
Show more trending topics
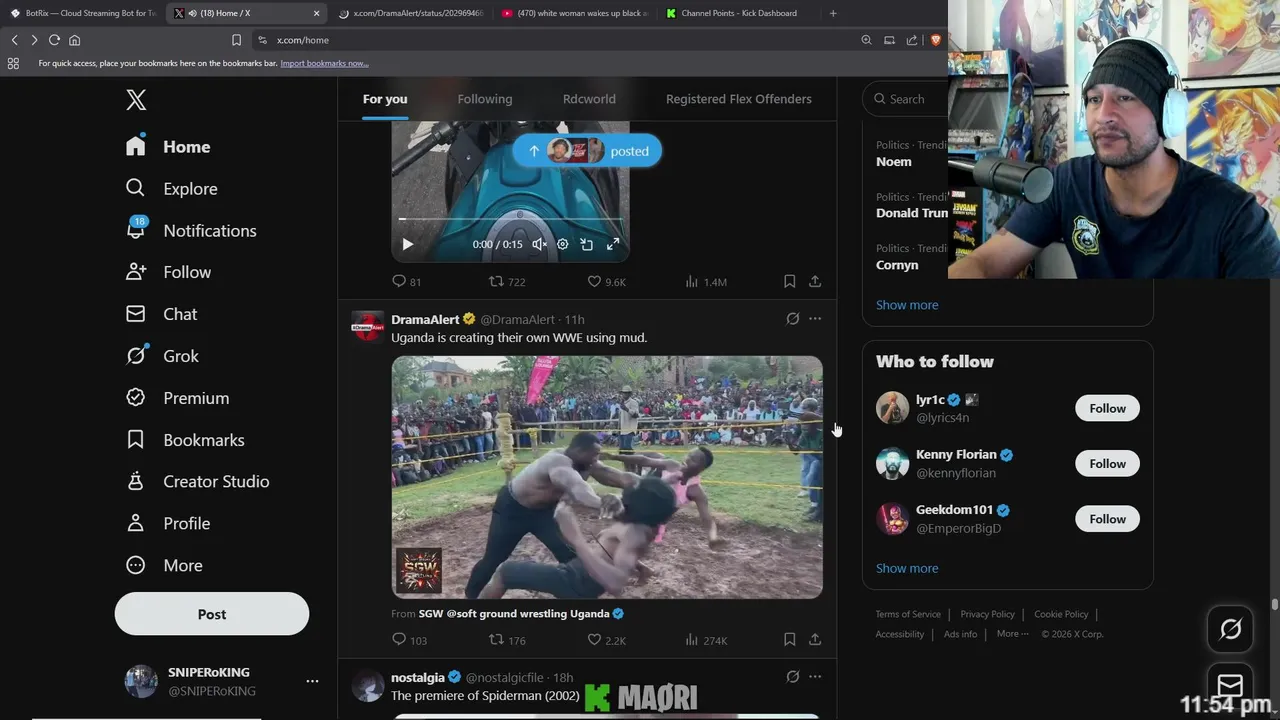coord(907,305)
